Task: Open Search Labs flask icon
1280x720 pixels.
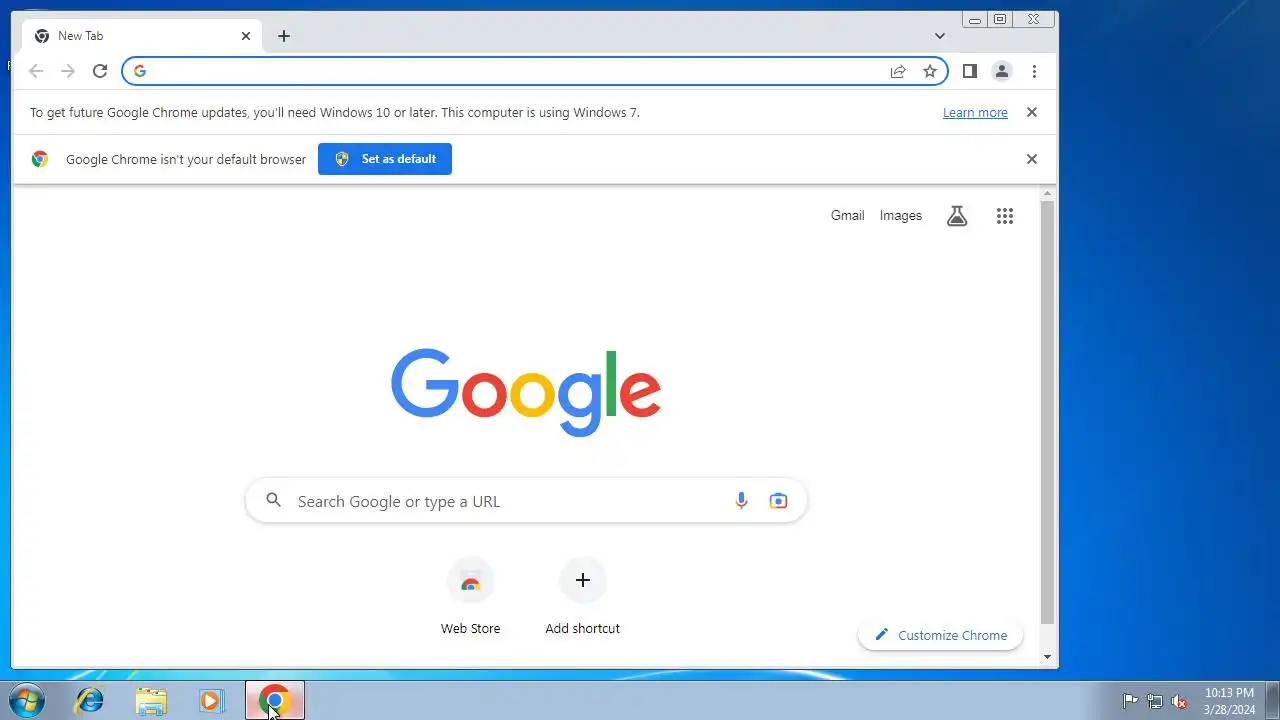Action: 957,216
